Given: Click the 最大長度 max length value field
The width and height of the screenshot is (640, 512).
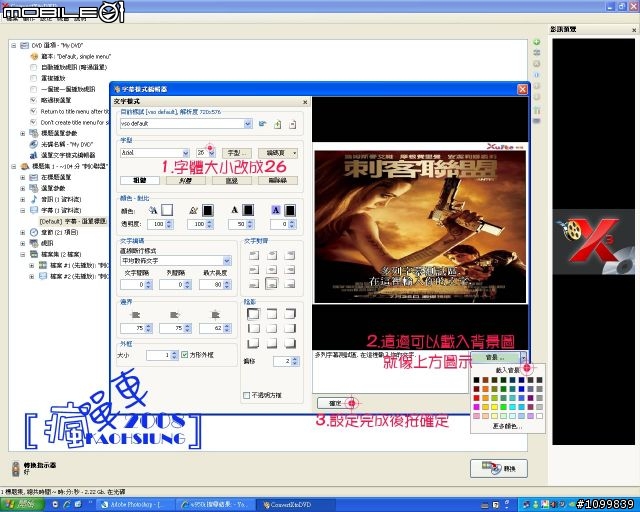Looking at the screenshot, I should (x=211, y=285).
